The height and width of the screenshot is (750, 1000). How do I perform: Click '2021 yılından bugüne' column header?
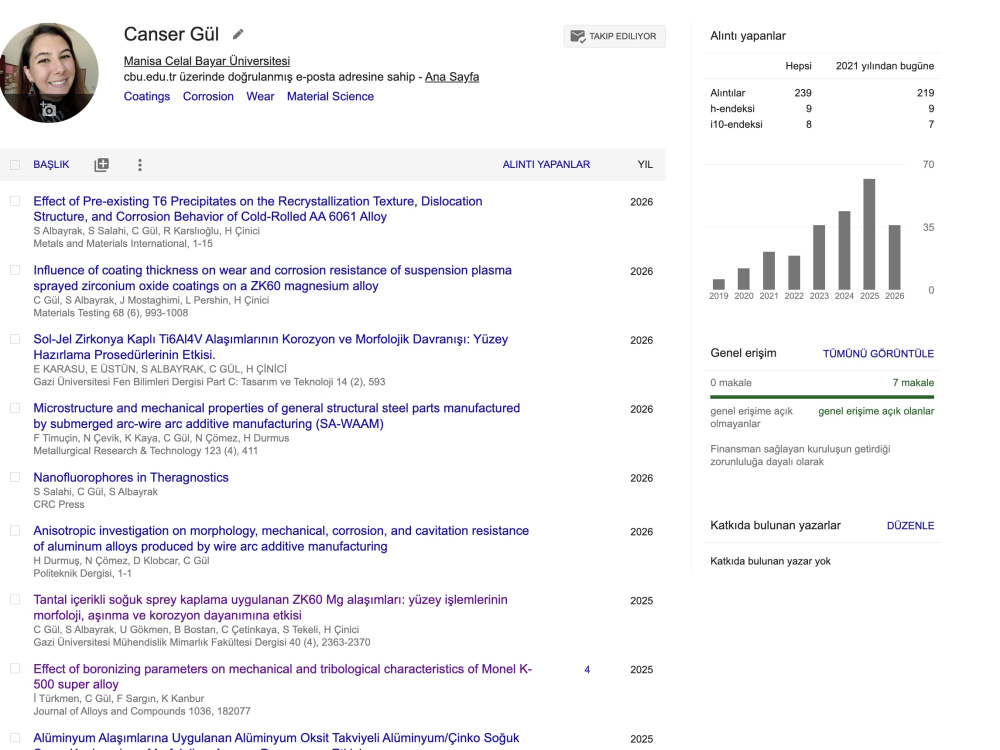point(885,66)
